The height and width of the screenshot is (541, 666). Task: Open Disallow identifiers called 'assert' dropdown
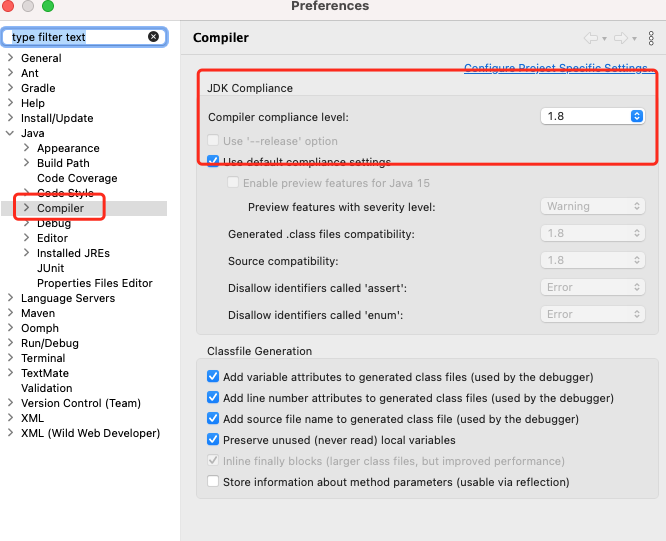(593, 287)
